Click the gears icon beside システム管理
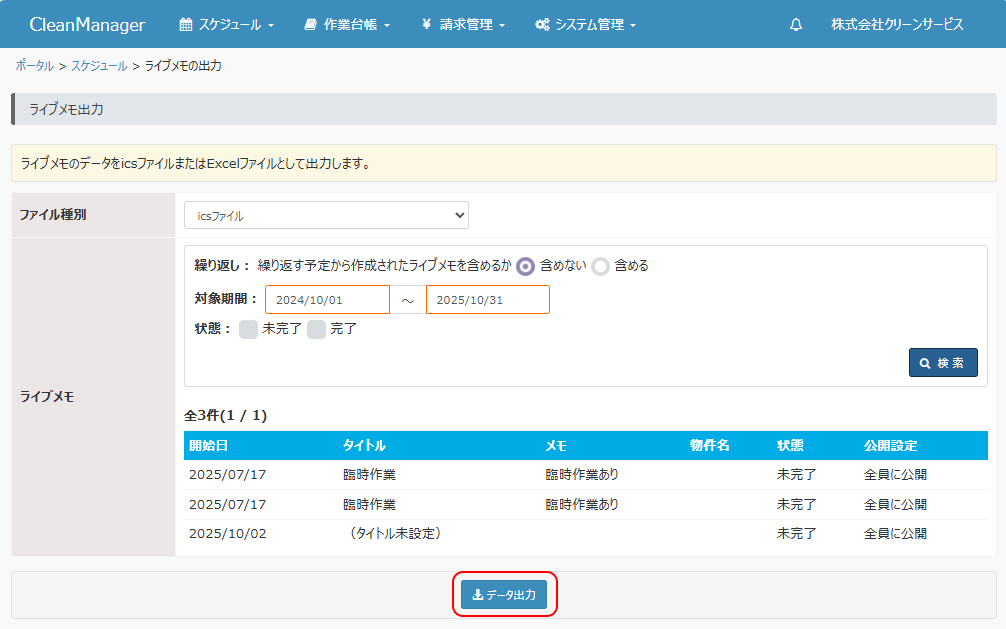The width and height of the screenshot is (1006, 629). 542,25
